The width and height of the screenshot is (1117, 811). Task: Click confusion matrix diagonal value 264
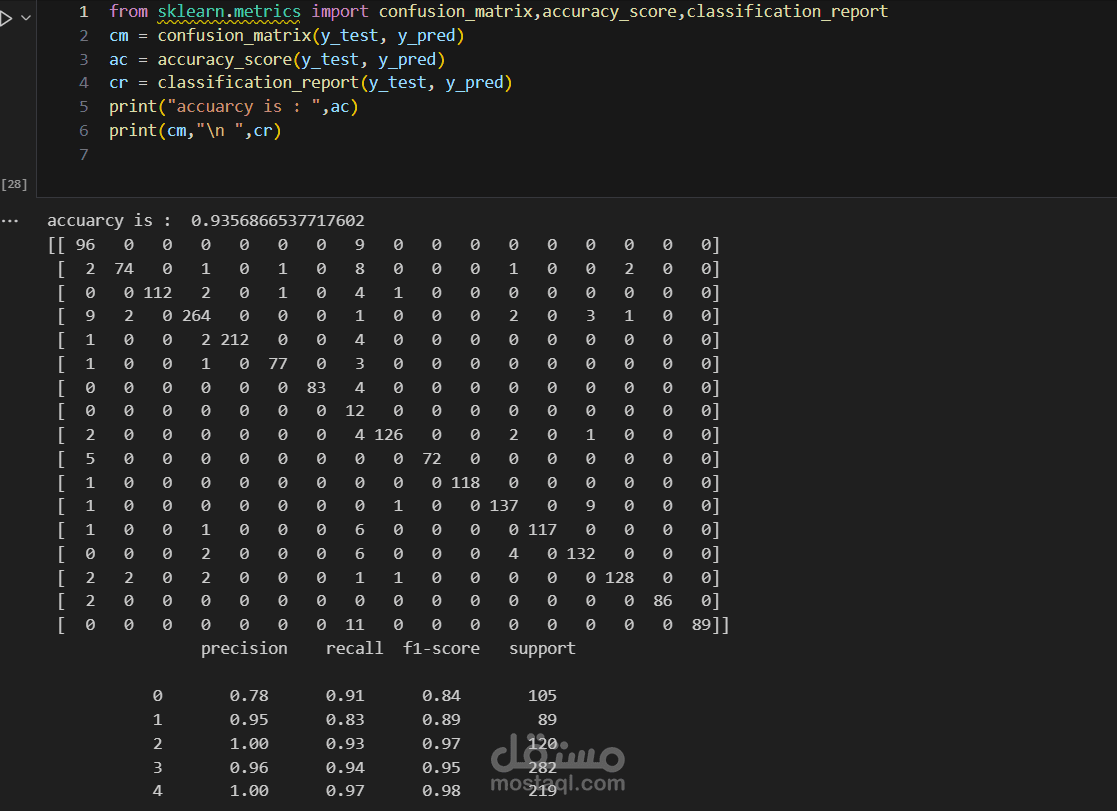pos(196,316)
